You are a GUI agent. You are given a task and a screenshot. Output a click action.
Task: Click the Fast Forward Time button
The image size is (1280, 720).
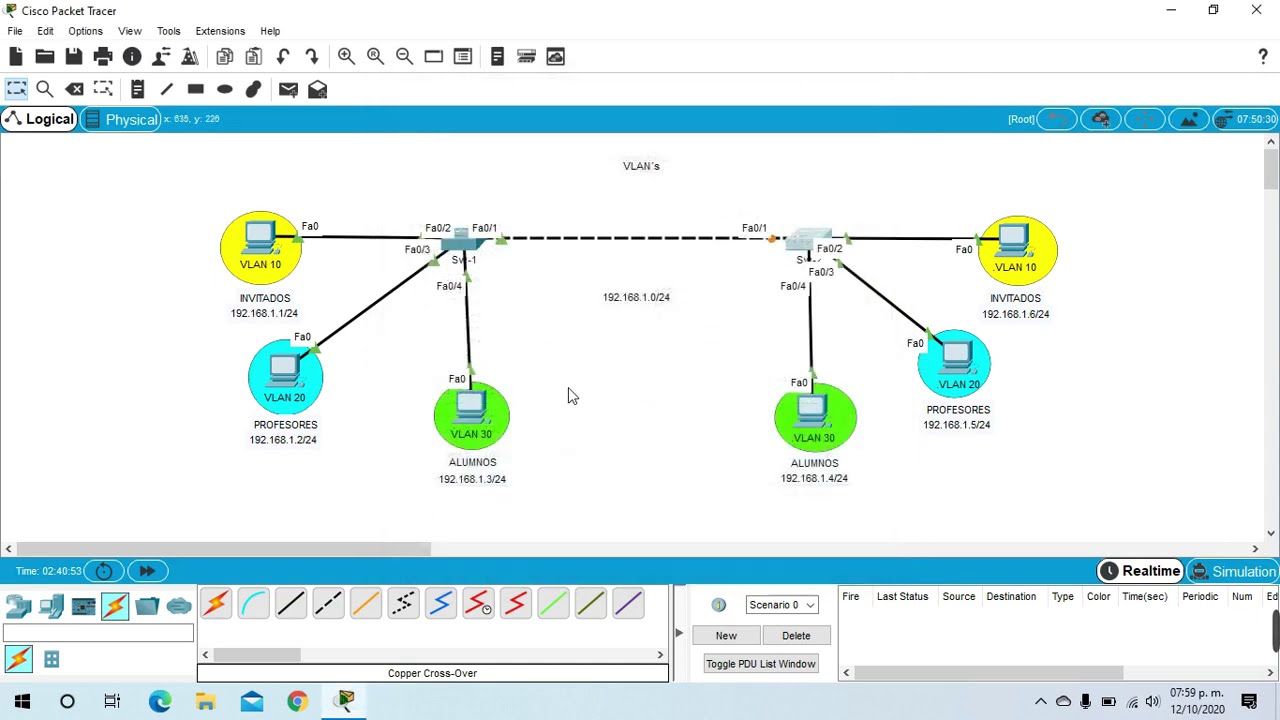[x=147, y=571]
